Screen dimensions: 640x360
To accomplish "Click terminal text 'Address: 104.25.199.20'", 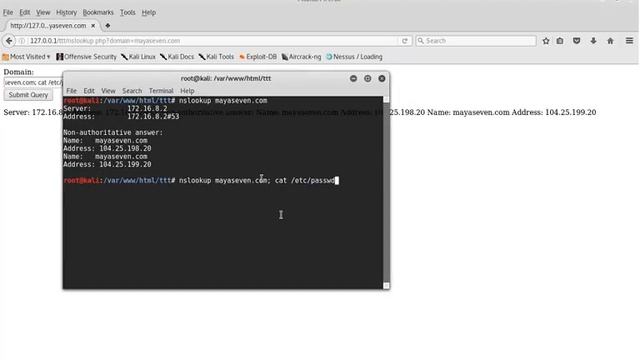I will (x=107, y=164).
